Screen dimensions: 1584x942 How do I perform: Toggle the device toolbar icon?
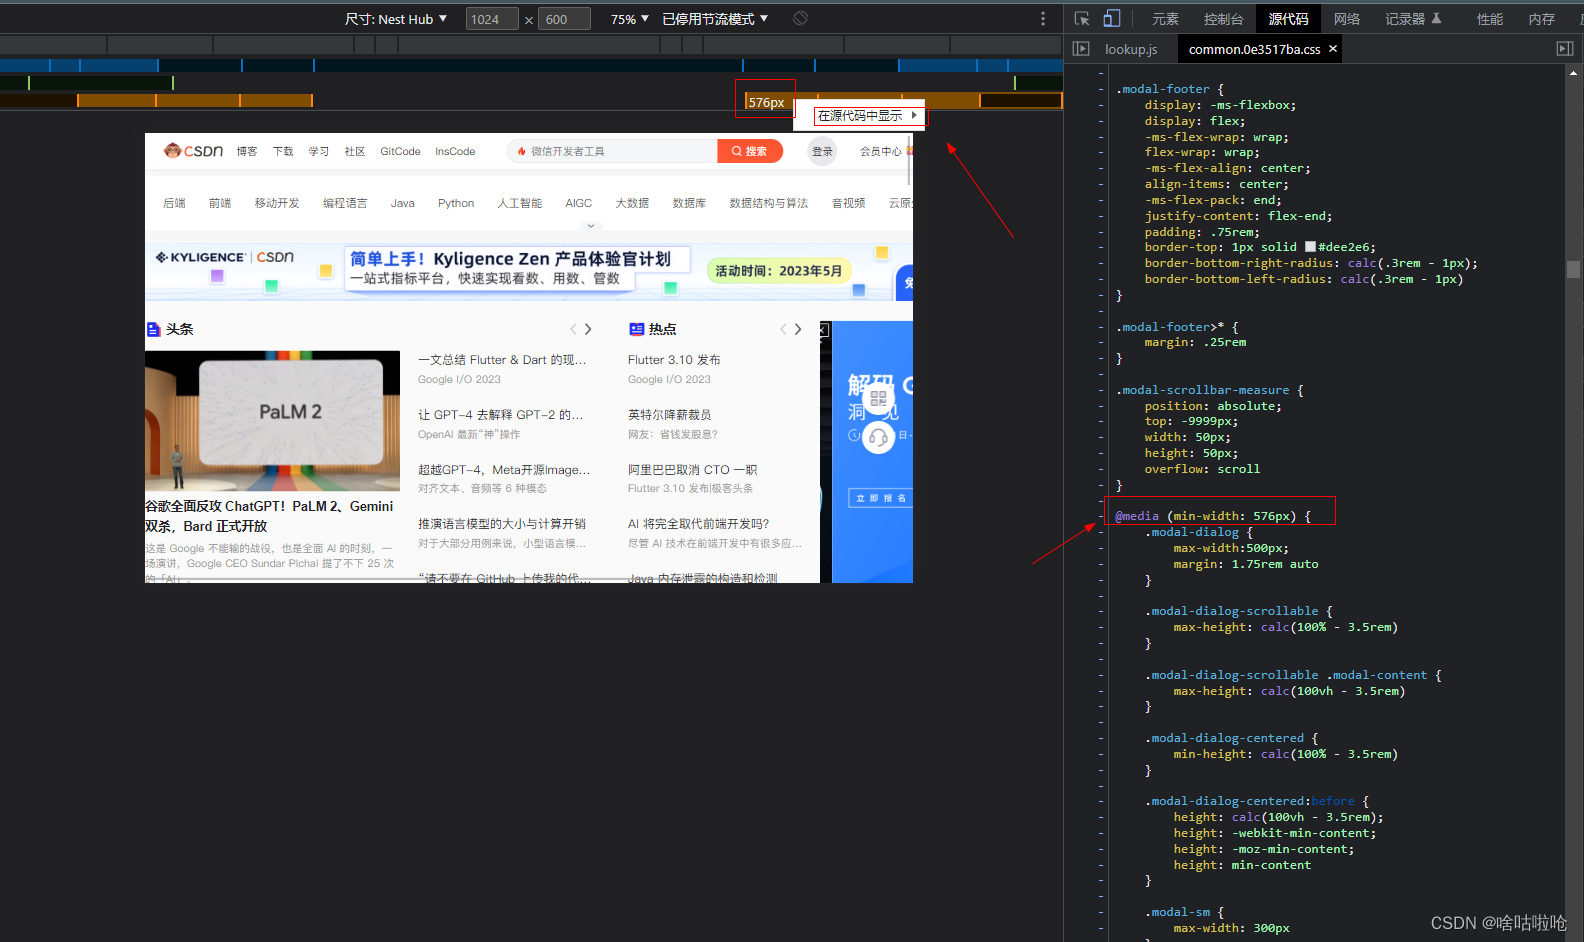click(x=1112, y=18)
